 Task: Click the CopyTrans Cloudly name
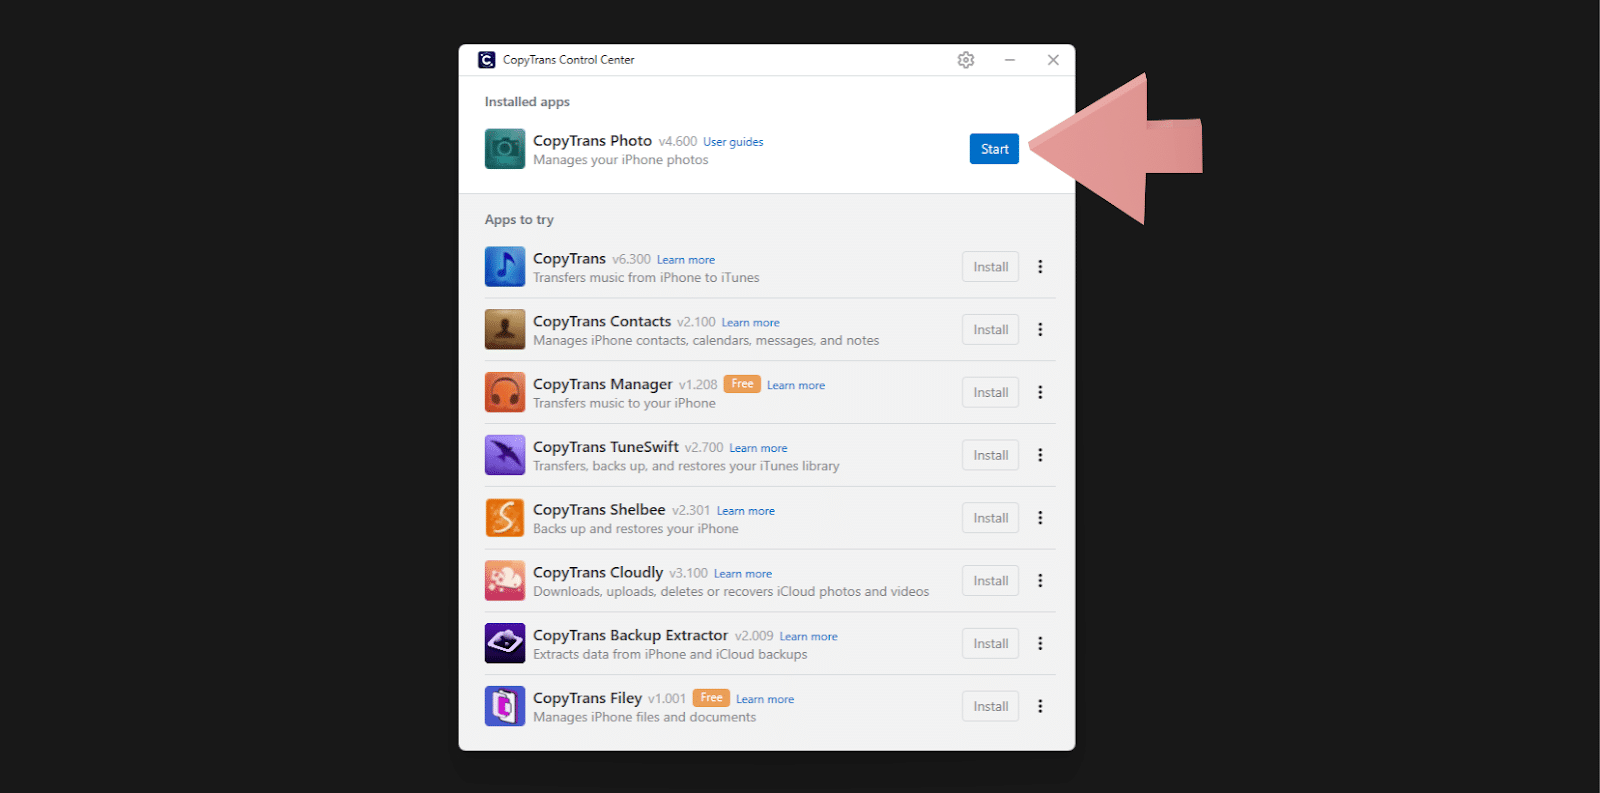pyautogui.click(x=598, y=572)
